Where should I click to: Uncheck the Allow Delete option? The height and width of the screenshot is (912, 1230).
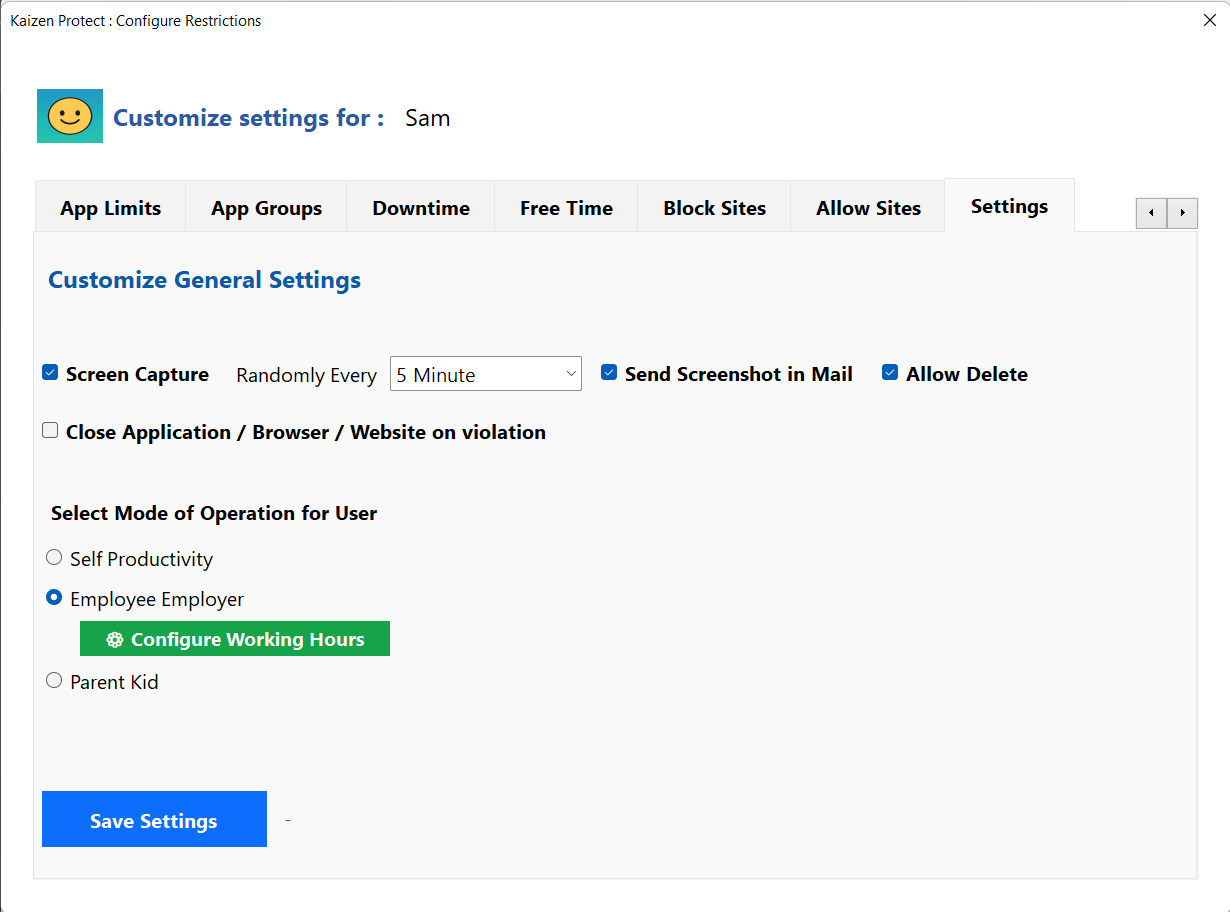pyautogui.click(x=890, y=373)
